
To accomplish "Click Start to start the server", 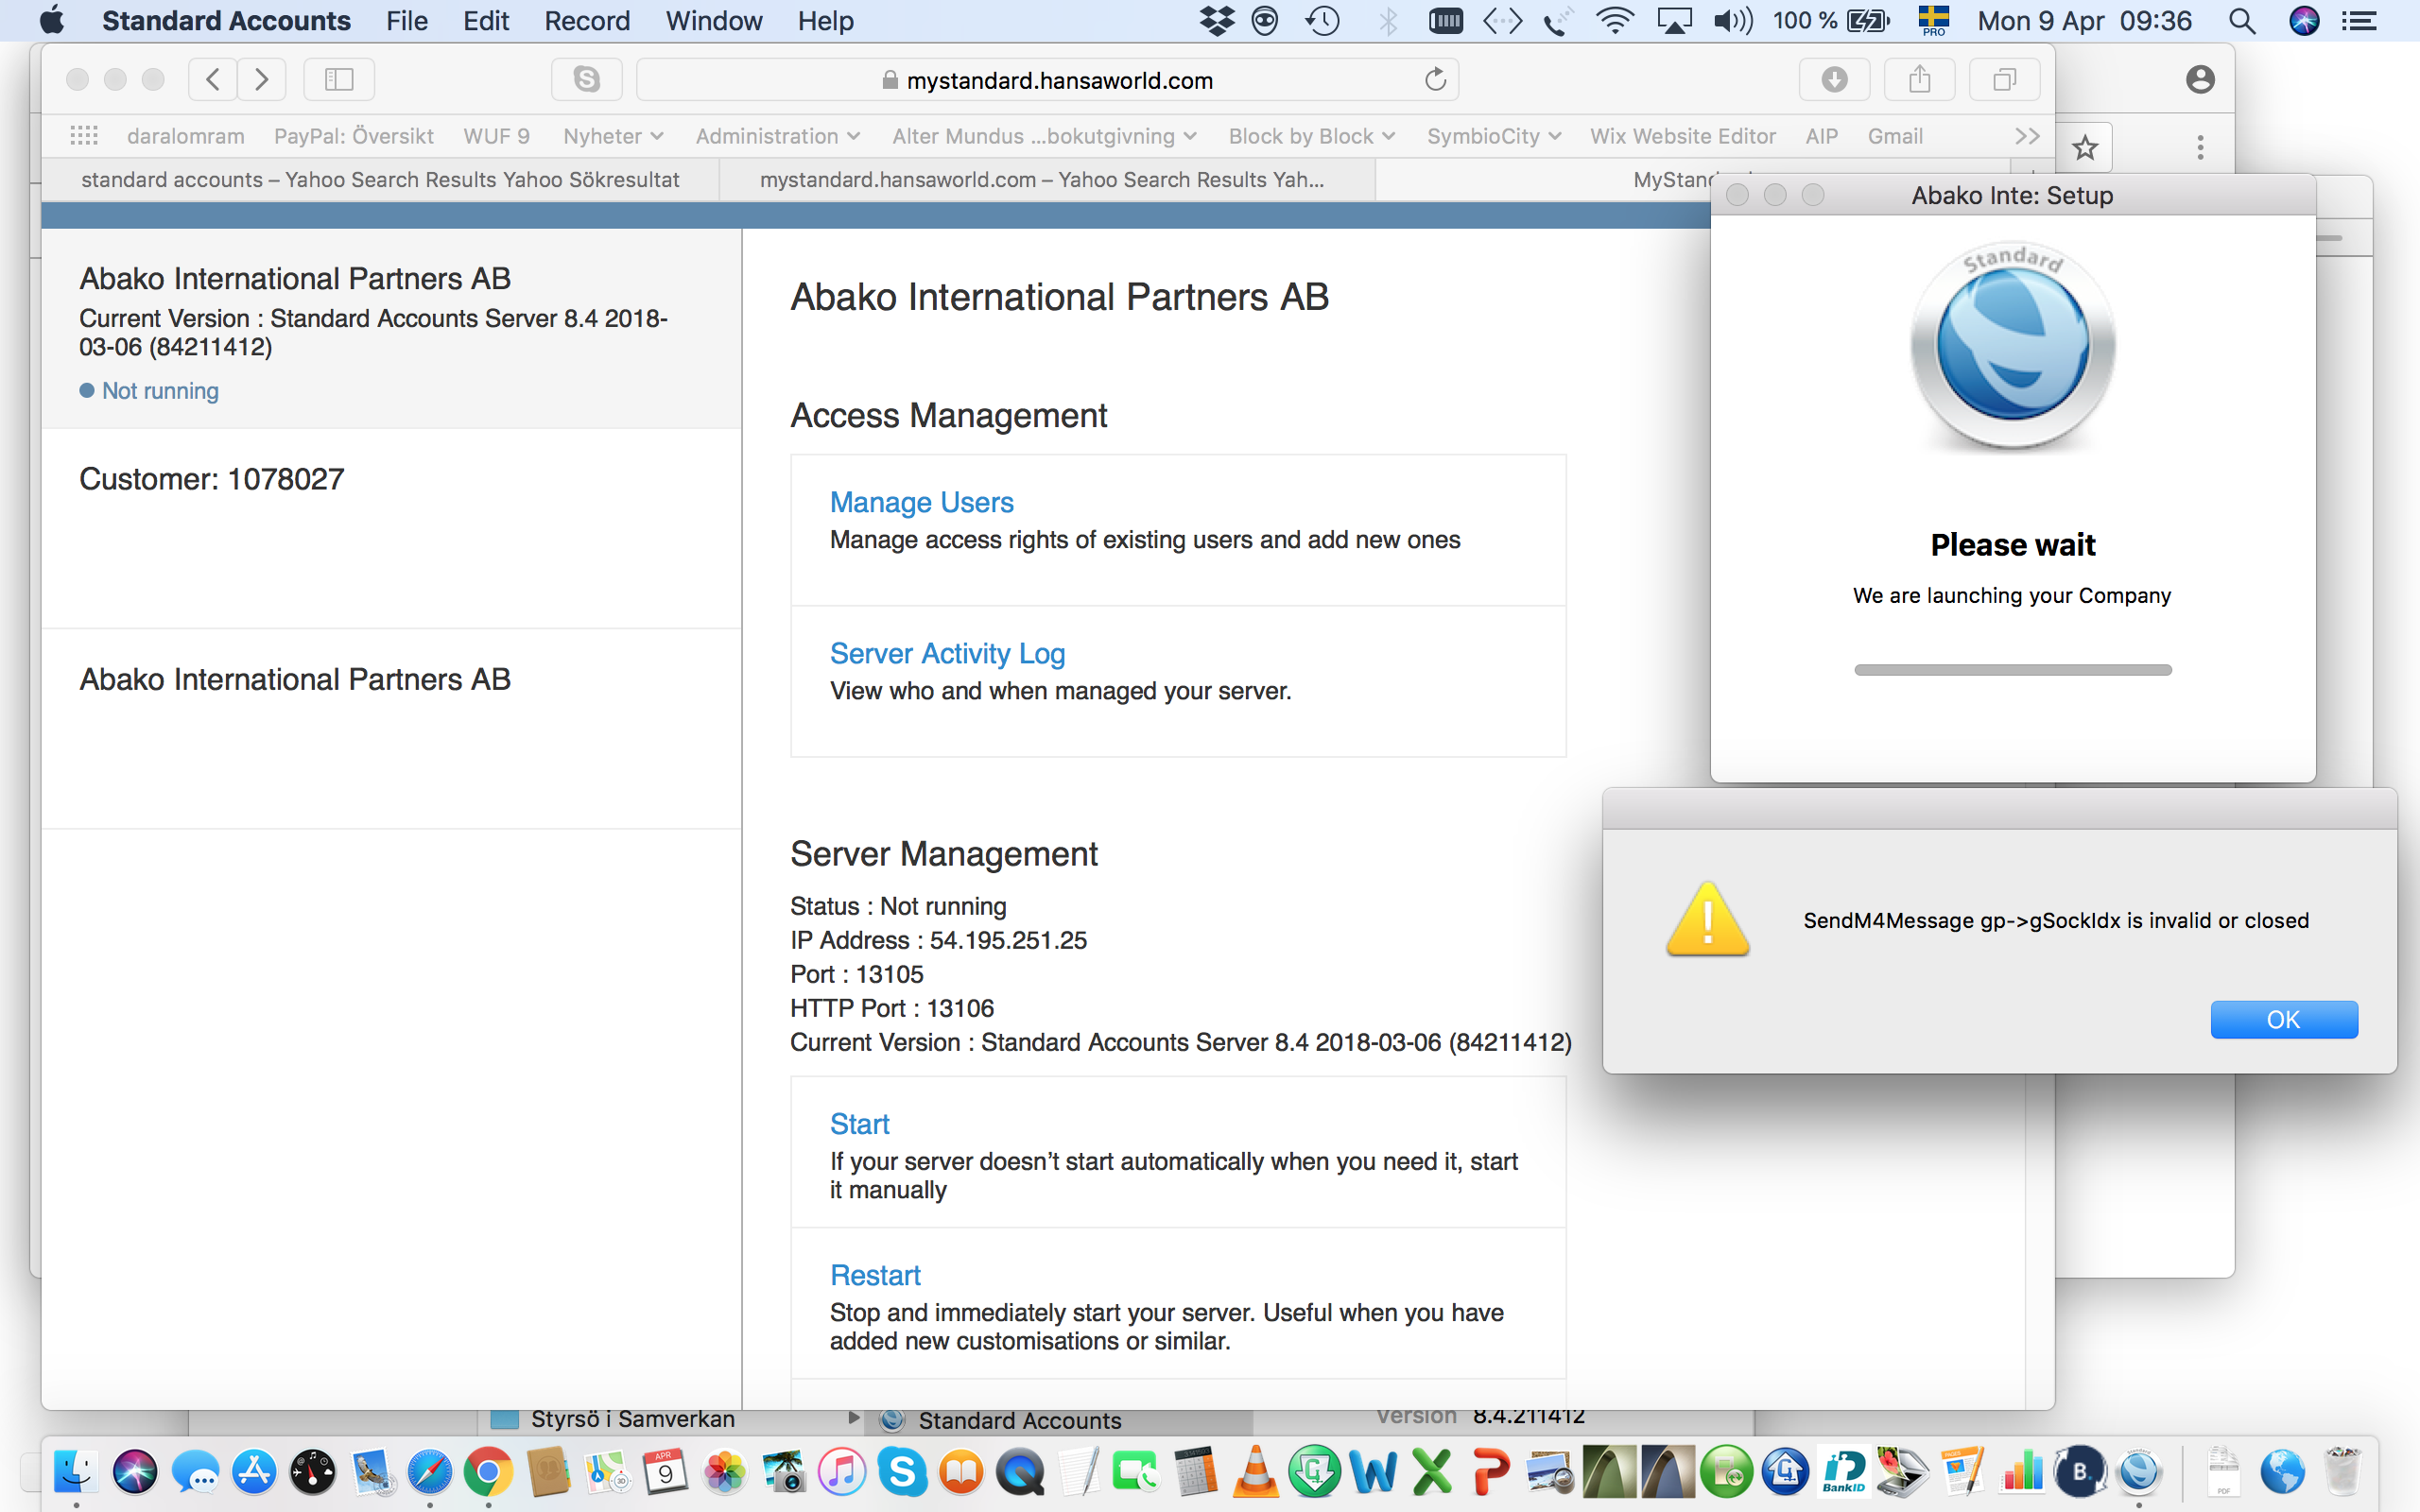I will click(x=859, y=1124).
